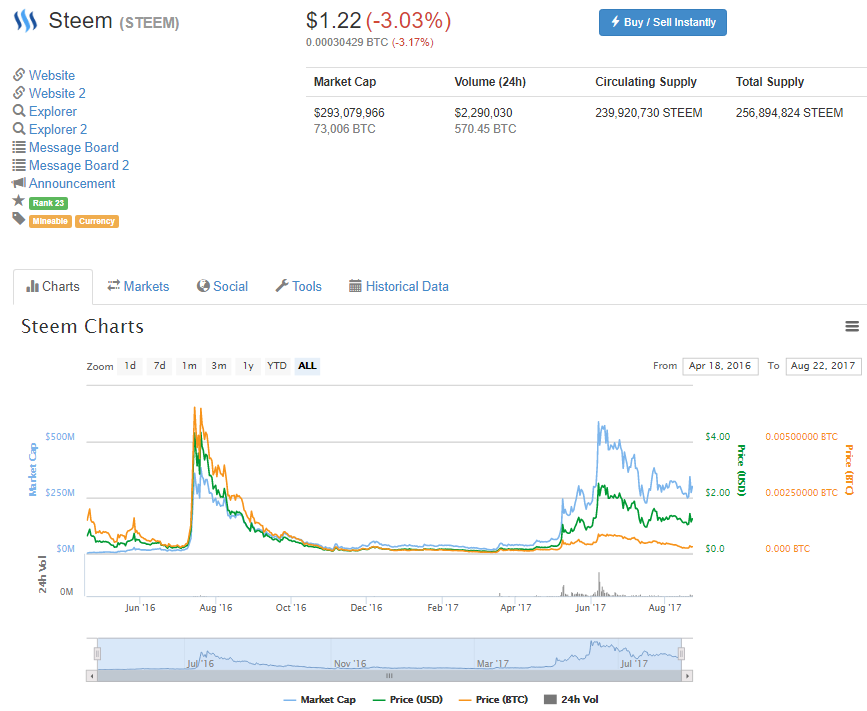This screenshot has height=711, width=867.
Task: Click the navigator horizontal scrollbar thumb
Action: pyautogui.click(x=389, y=676)
